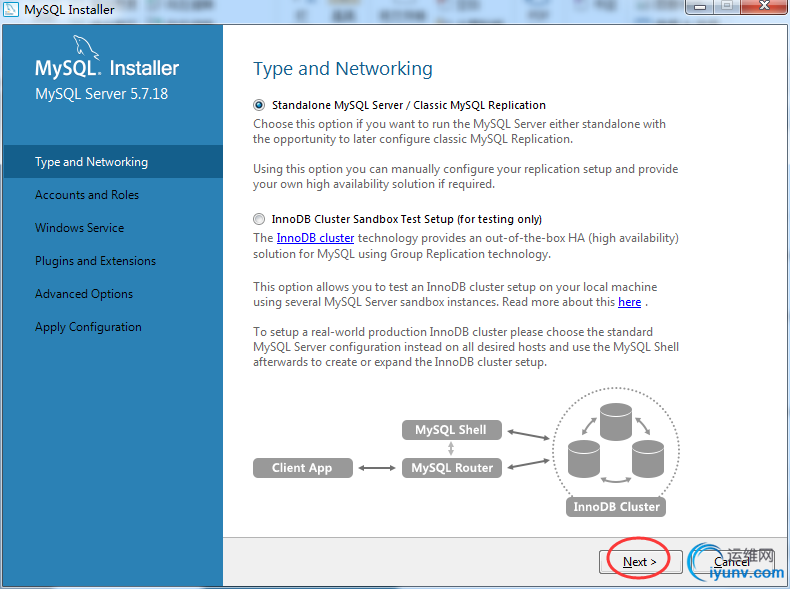The height and width of the screenshot is (589, 790).
Task: Click 'MySQL Server 5.7.18' sidebar text
Action: pos(101,94)
